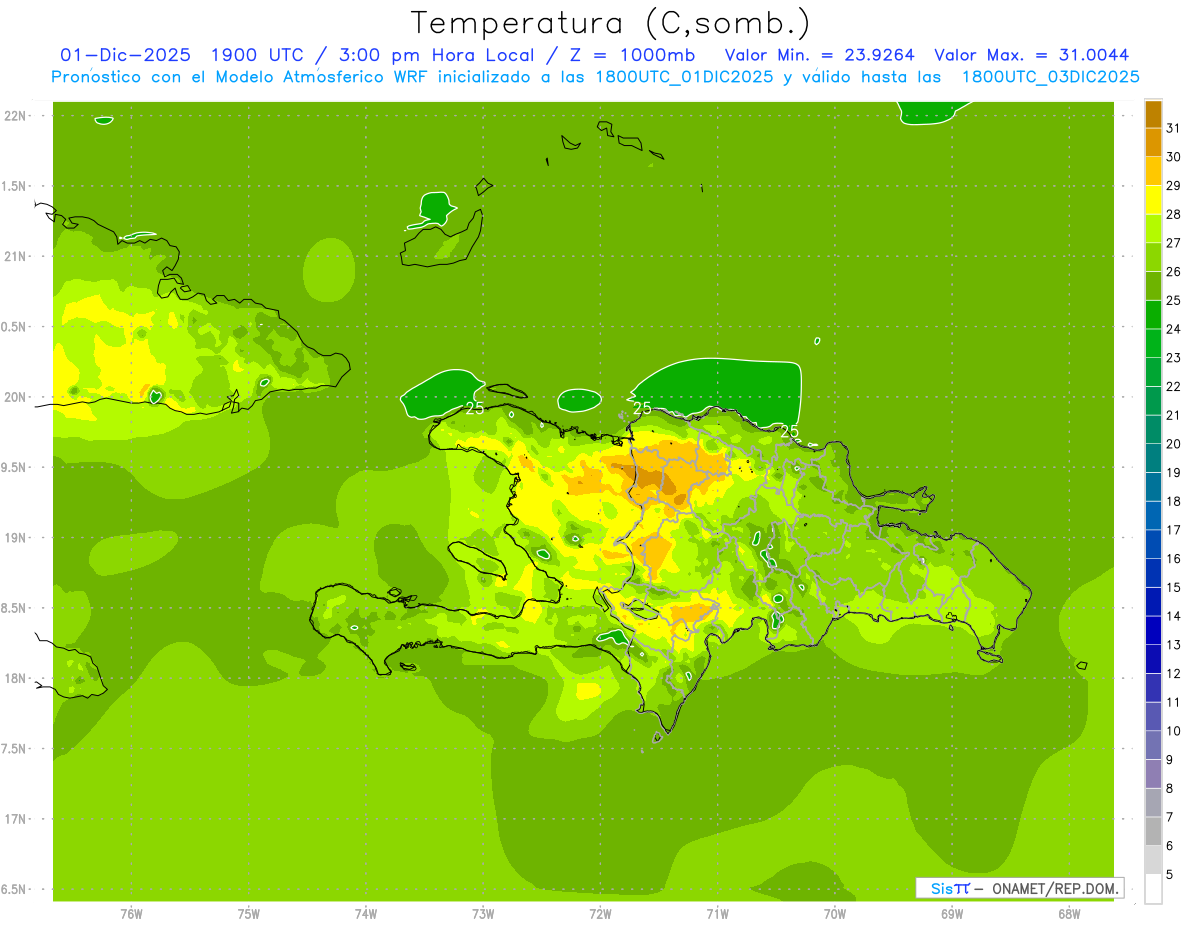The width and height of the screenshot is (1200, 927).
Task: Click legend color band between 24 and 25
Action: point(1153,315)
